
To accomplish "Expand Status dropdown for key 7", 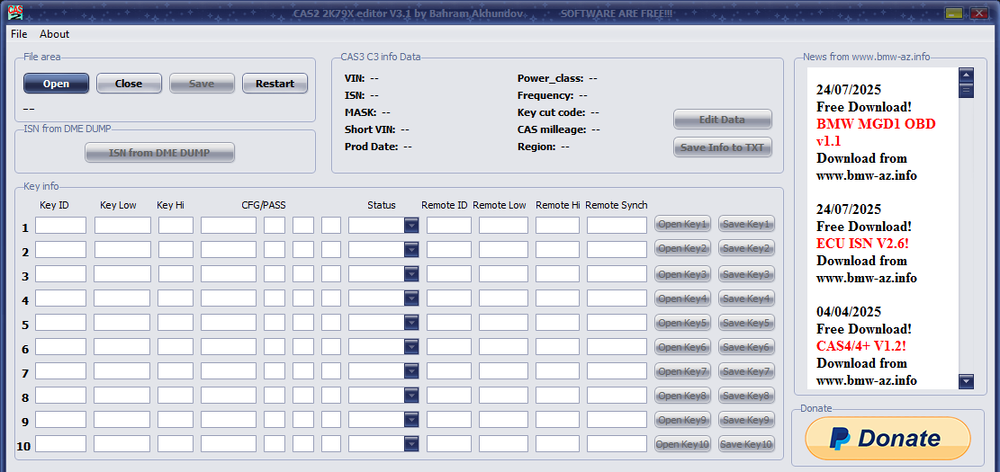I will tap(411, 371).
